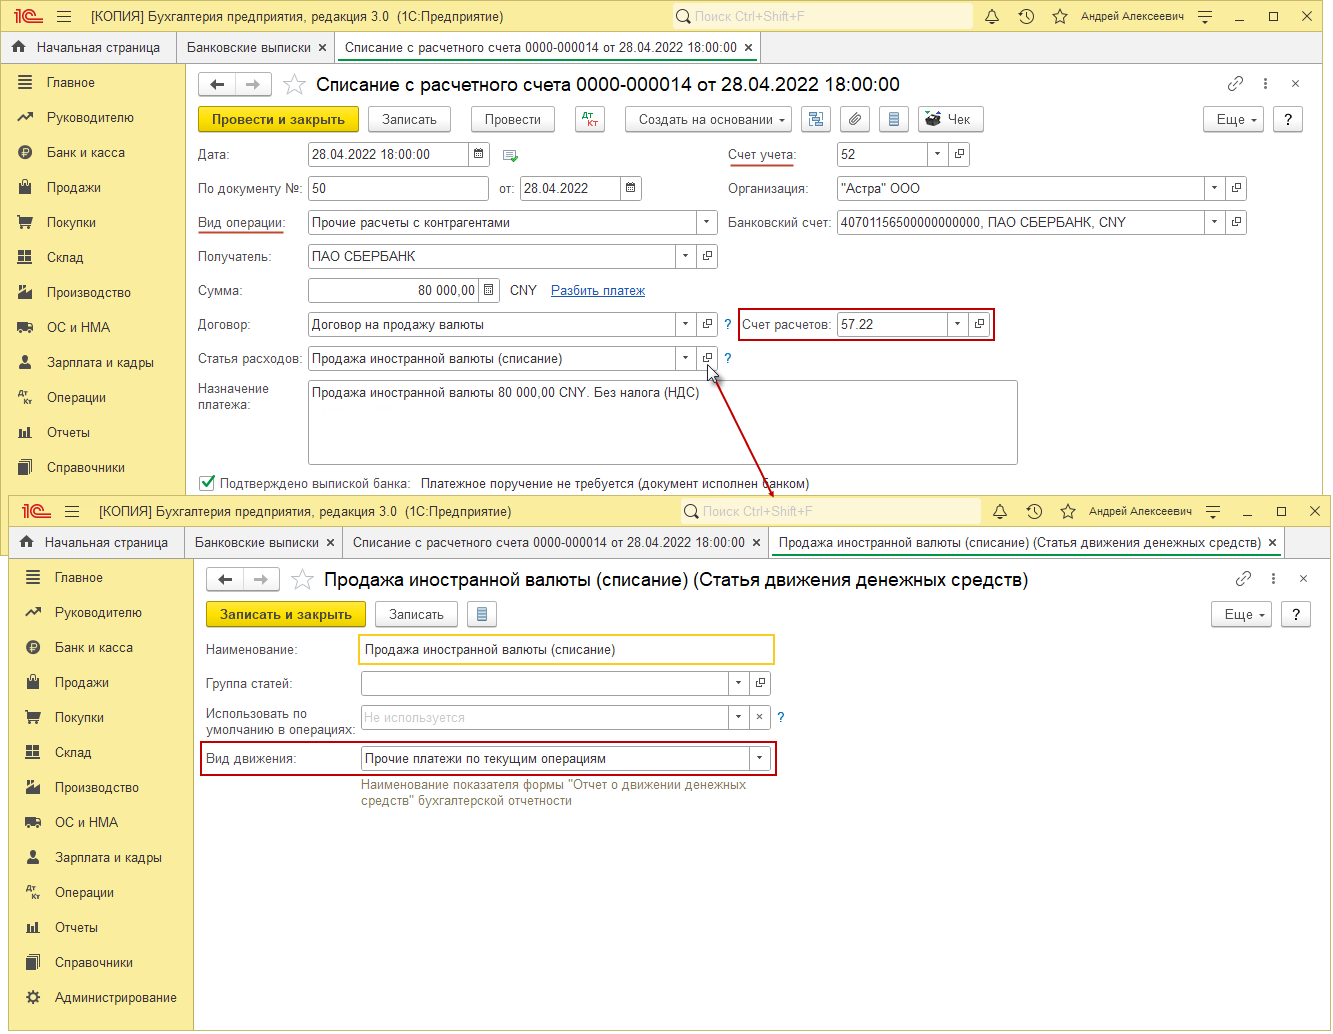Open document structure icon next to Создать на основании
Screen dimensions: 1333x1034
coord(816,119)
